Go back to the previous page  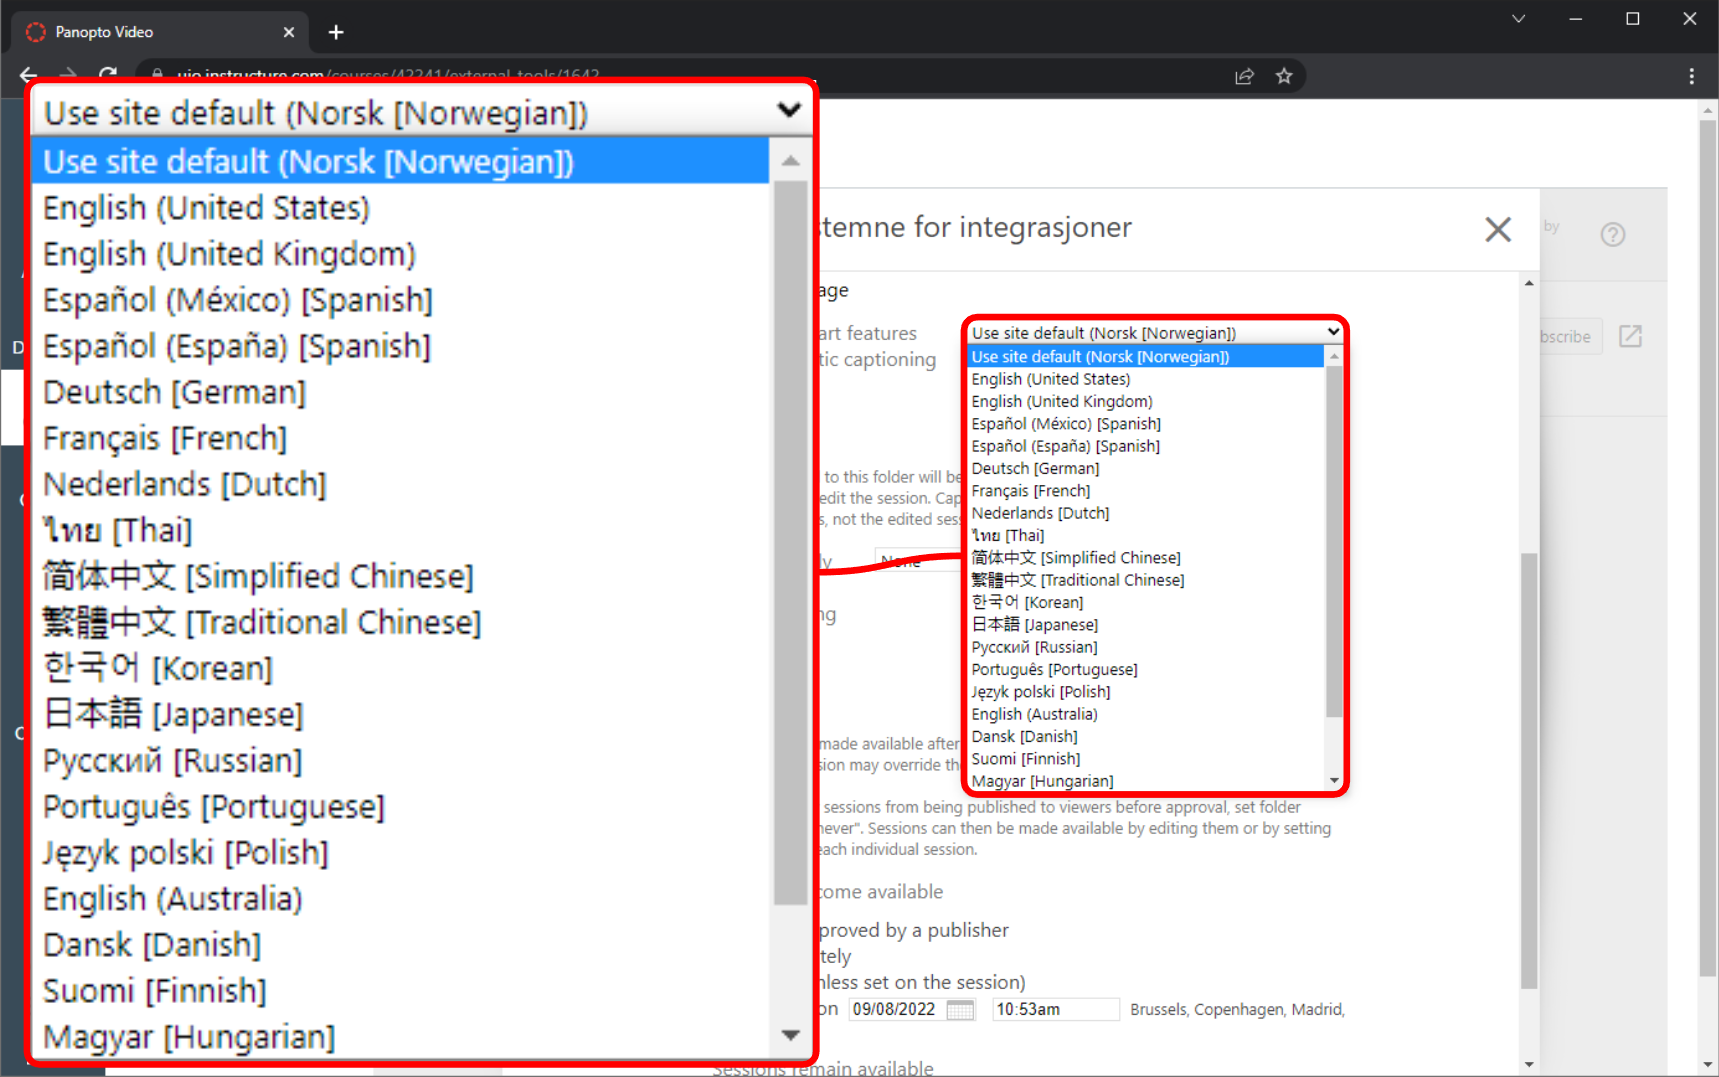(x=28, y=75)
